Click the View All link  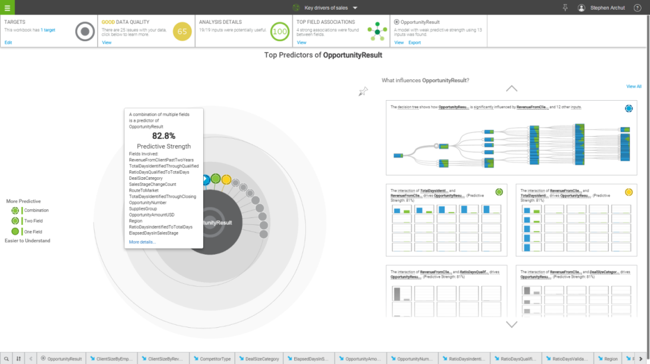pyautogui.click(x=633, y=86)
